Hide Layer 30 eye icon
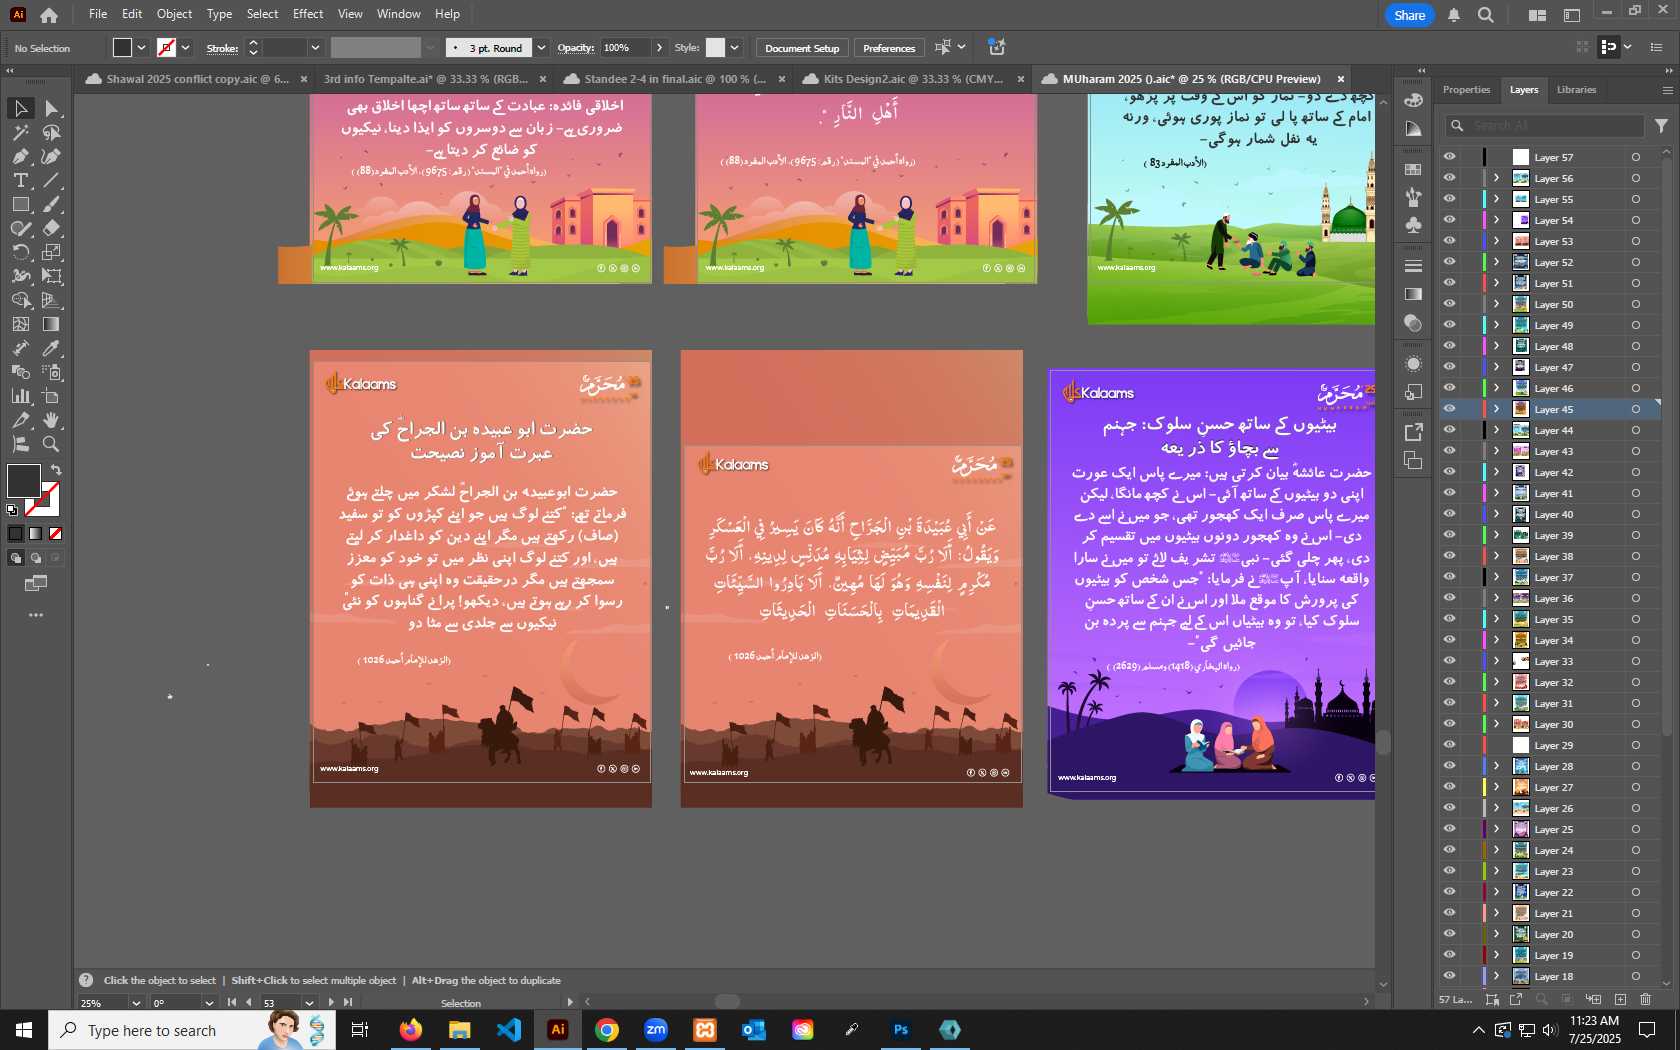The image size is (1680, 1050). (x=1449, y=724)
